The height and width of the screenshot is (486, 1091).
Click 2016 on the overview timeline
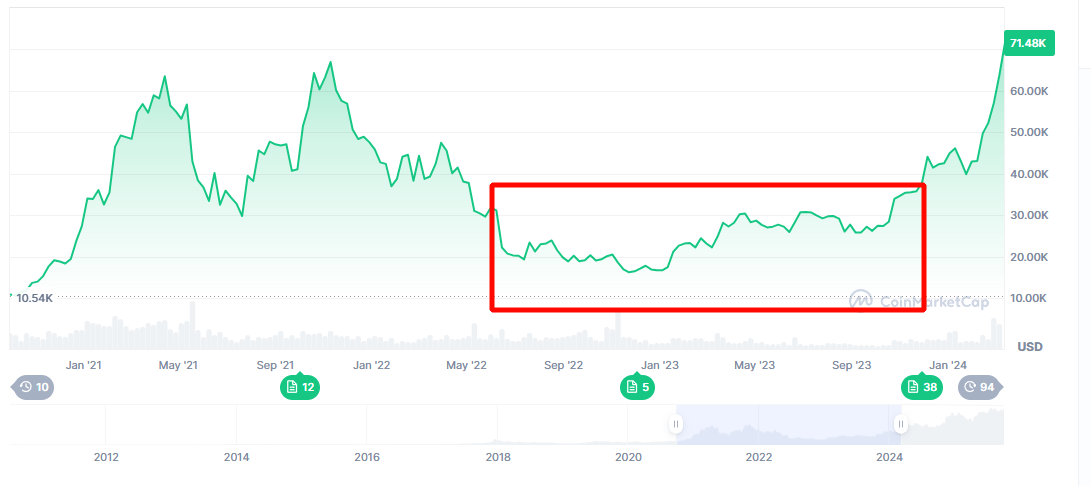[367, 457]
